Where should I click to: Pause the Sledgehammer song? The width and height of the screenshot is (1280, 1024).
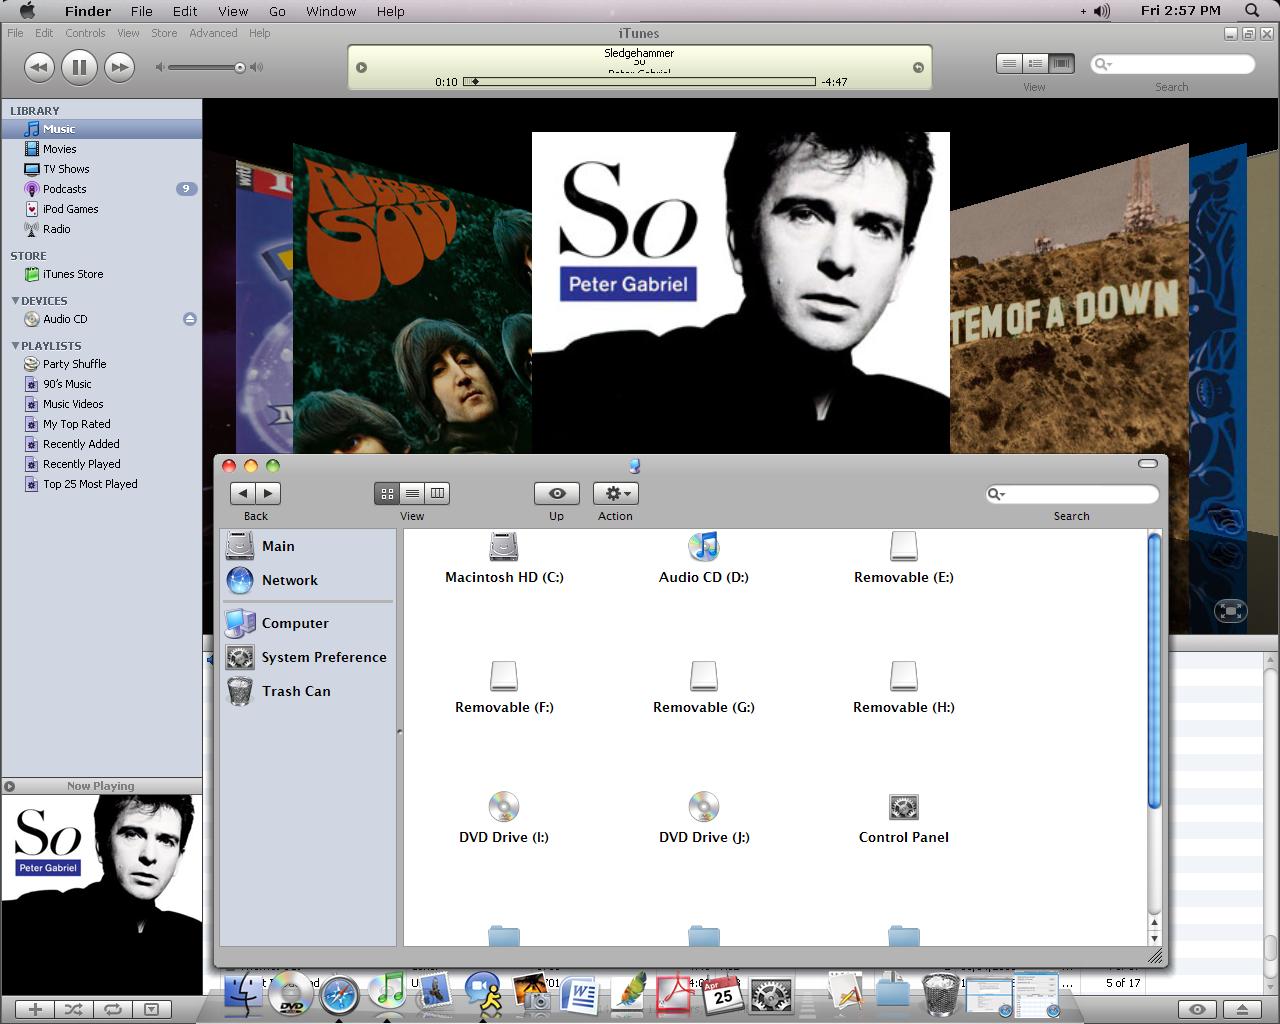[x=79, y=67]
